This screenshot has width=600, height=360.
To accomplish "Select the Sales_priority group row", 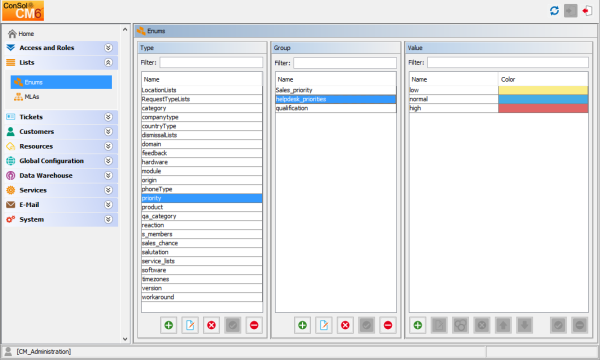I will [x=336, y=90].
